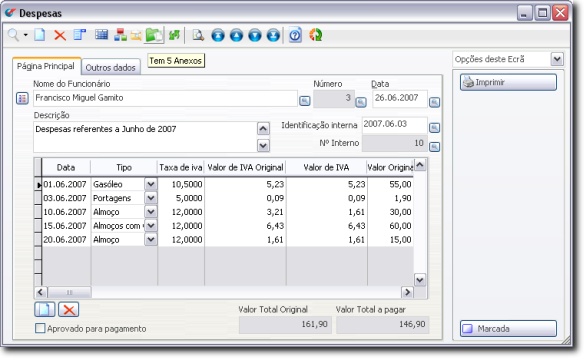Go to first record blue arrow
Screen dimensions: 584x360
tap(218, 36)
